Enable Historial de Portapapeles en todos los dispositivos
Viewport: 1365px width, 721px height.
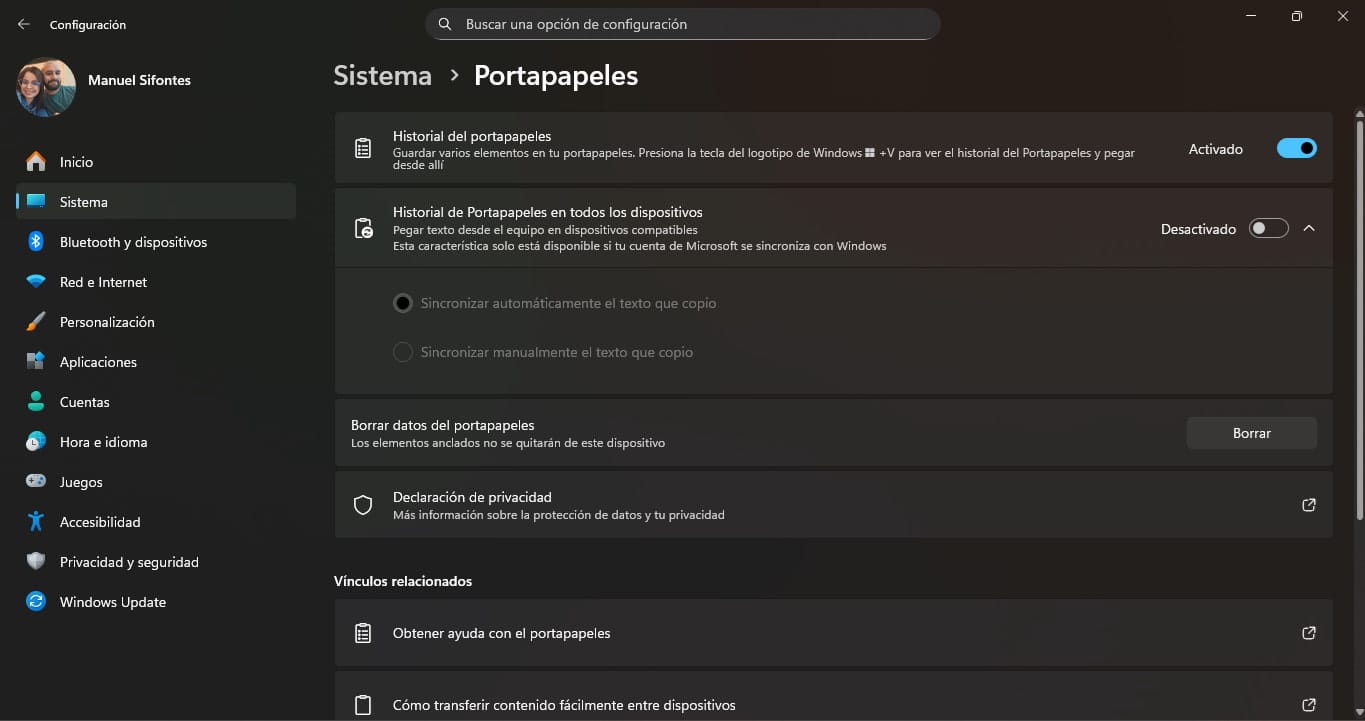pos(1268,228)
